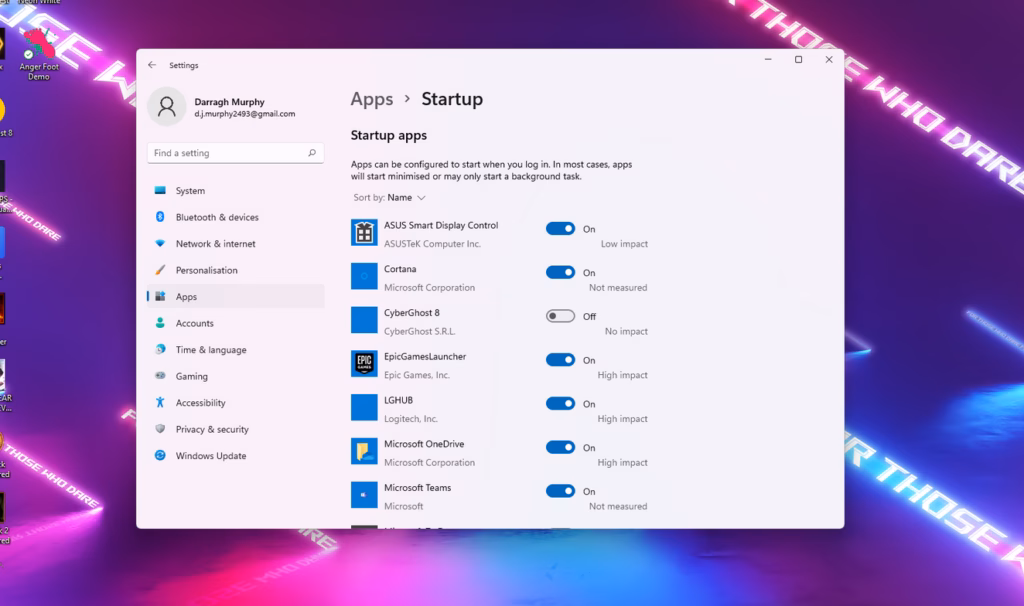
Task: Click the user profile avatar icon
Action: tap(167, 106)
